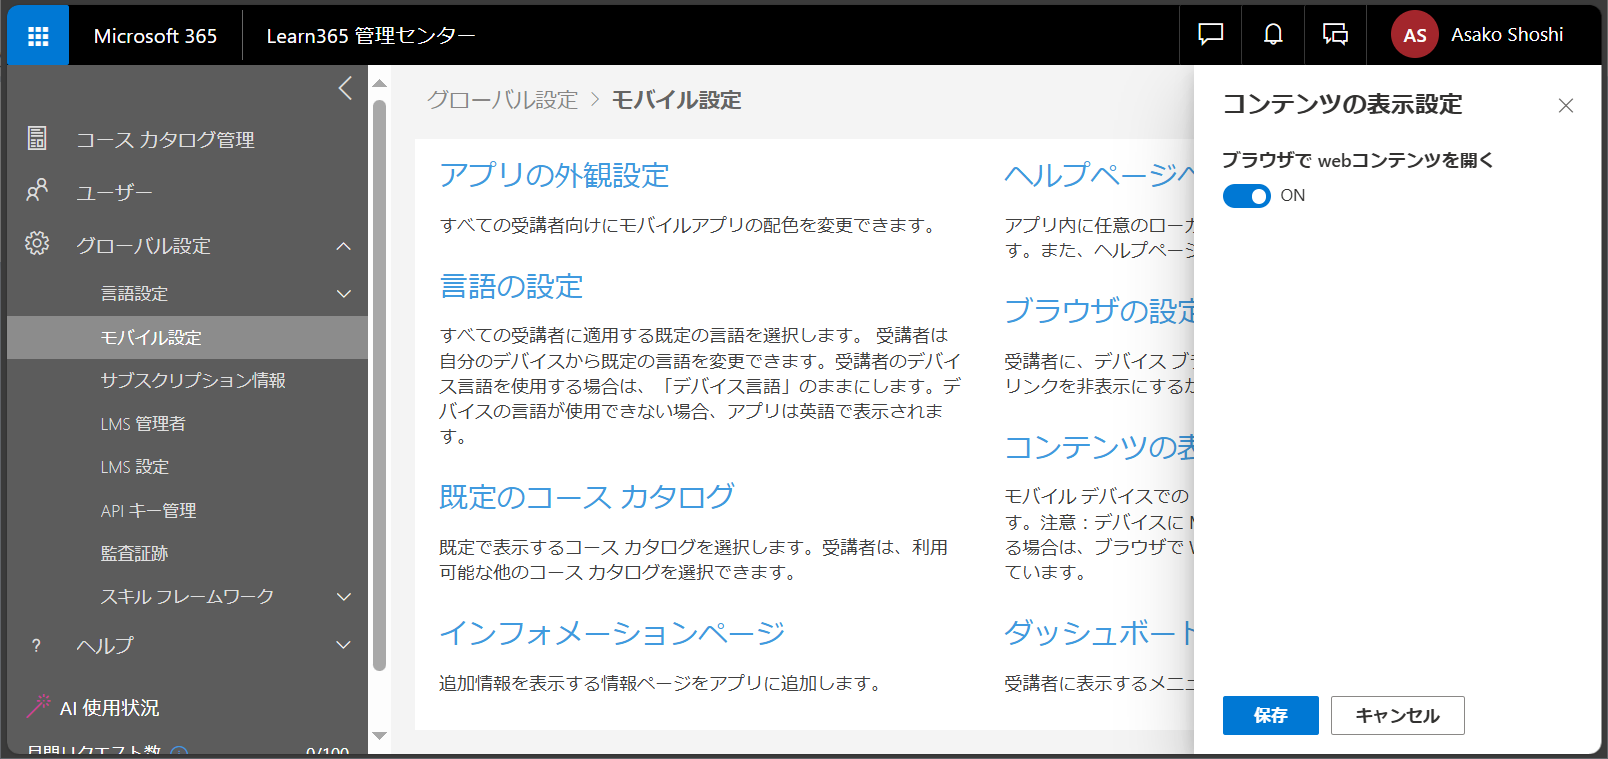Close the コンテンツの表示設定 panel with X
This screenshot has height=759, width=1608.
click(1565, 106)
